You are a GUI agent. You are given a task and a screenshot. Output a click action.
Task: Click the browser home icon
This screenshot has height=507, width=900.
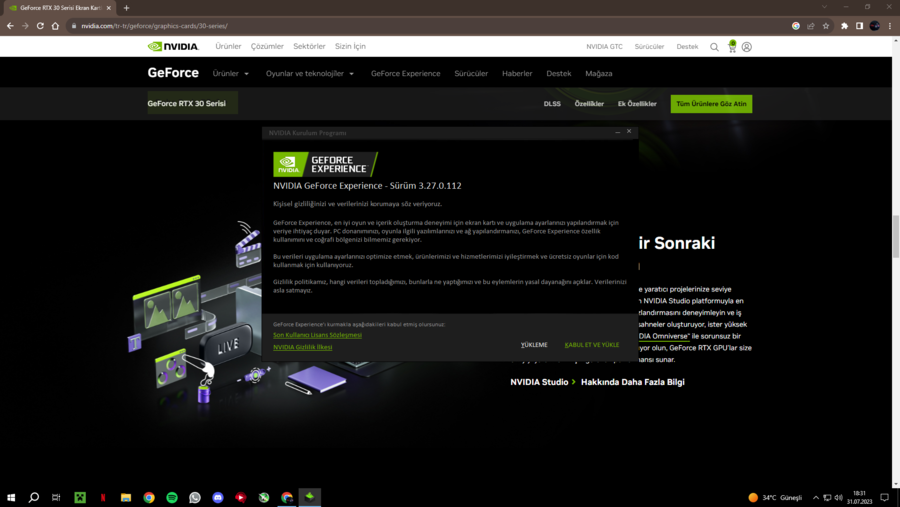pos(55,26)
